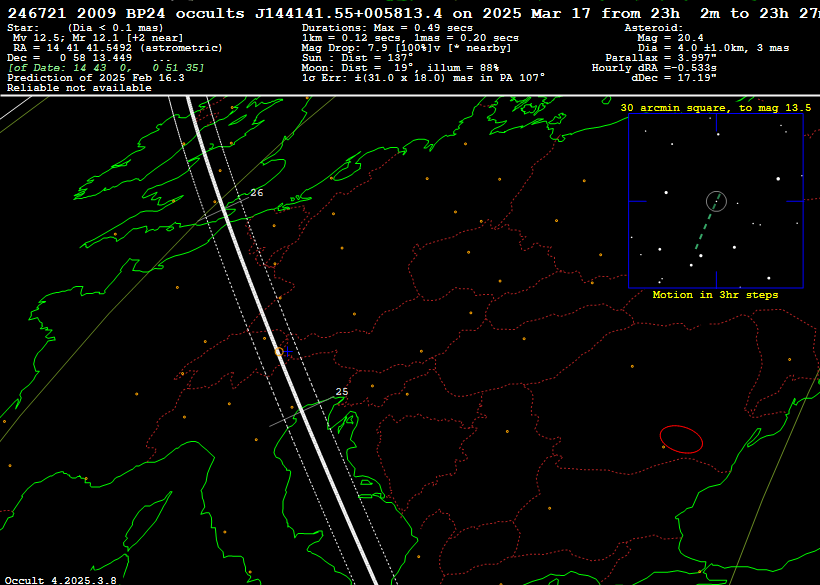The height and width of the screenshot is (585, 820).
Task: Click the dashed green asteroid motion track
Action: click(x=708, y=223)
